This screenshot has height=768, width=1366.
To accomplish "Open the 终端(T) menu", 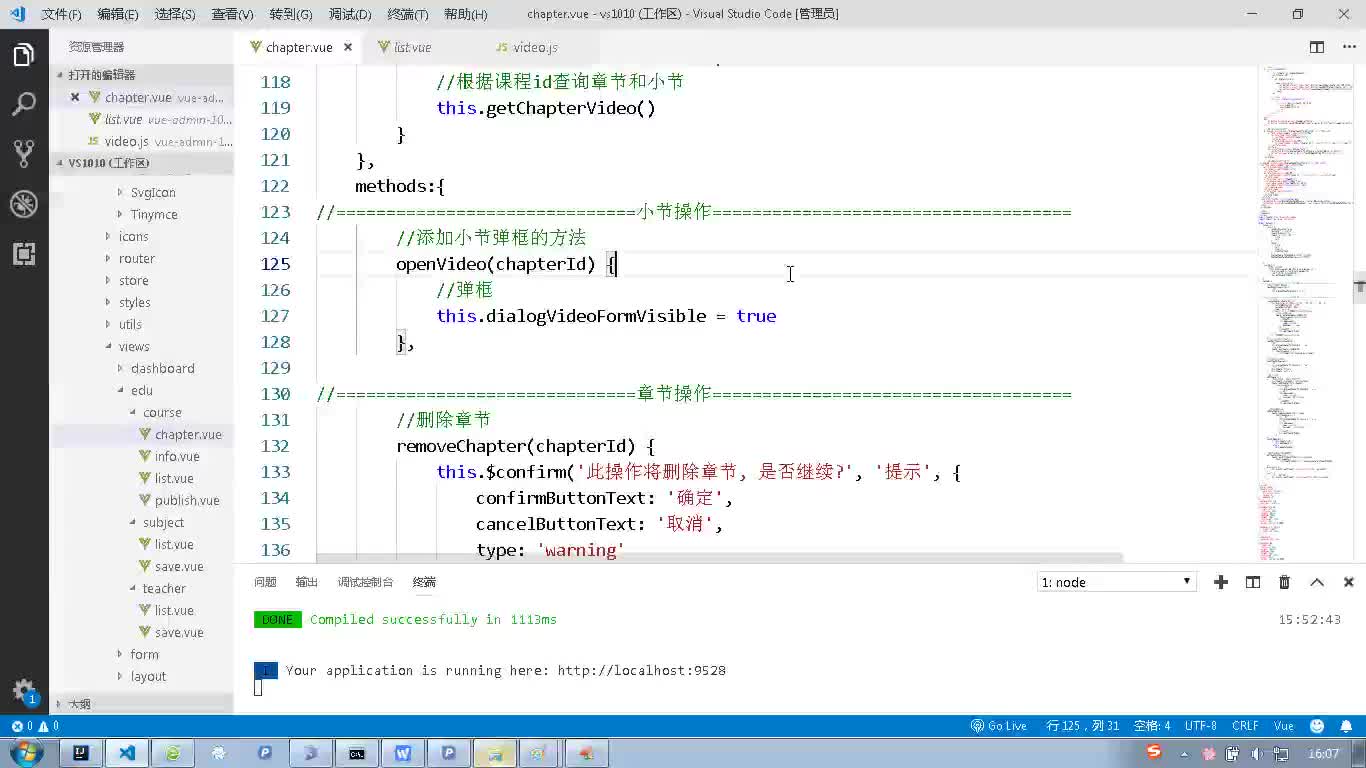I will coord(408,14).
